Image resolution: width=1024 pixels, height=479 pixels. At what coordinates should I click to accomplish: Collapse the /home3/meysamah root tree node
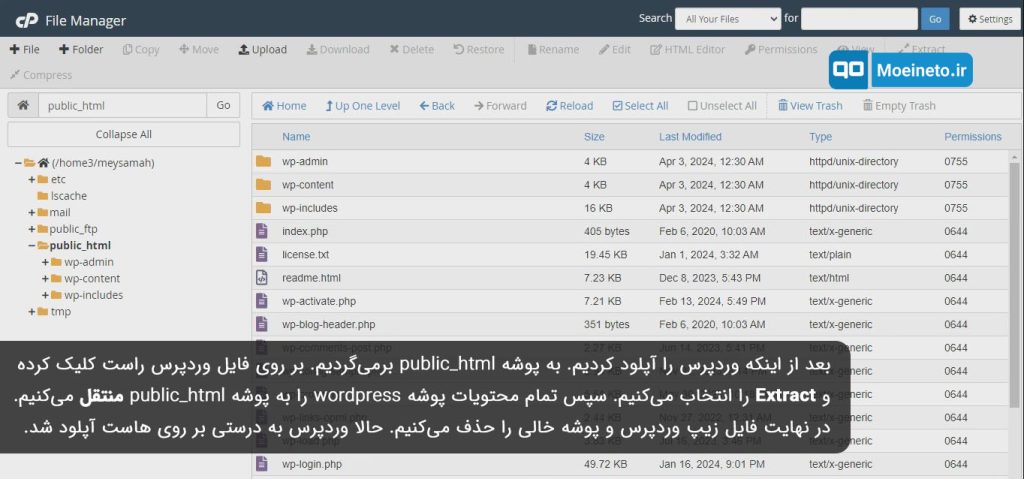[18, 163]
